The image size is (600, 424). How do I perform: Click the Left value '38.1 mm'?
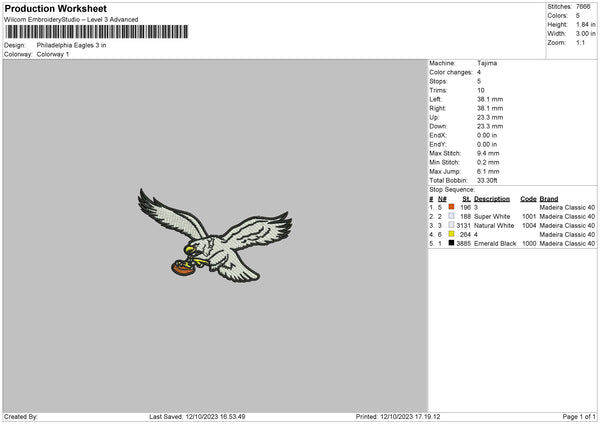click(x=490, y=99)
